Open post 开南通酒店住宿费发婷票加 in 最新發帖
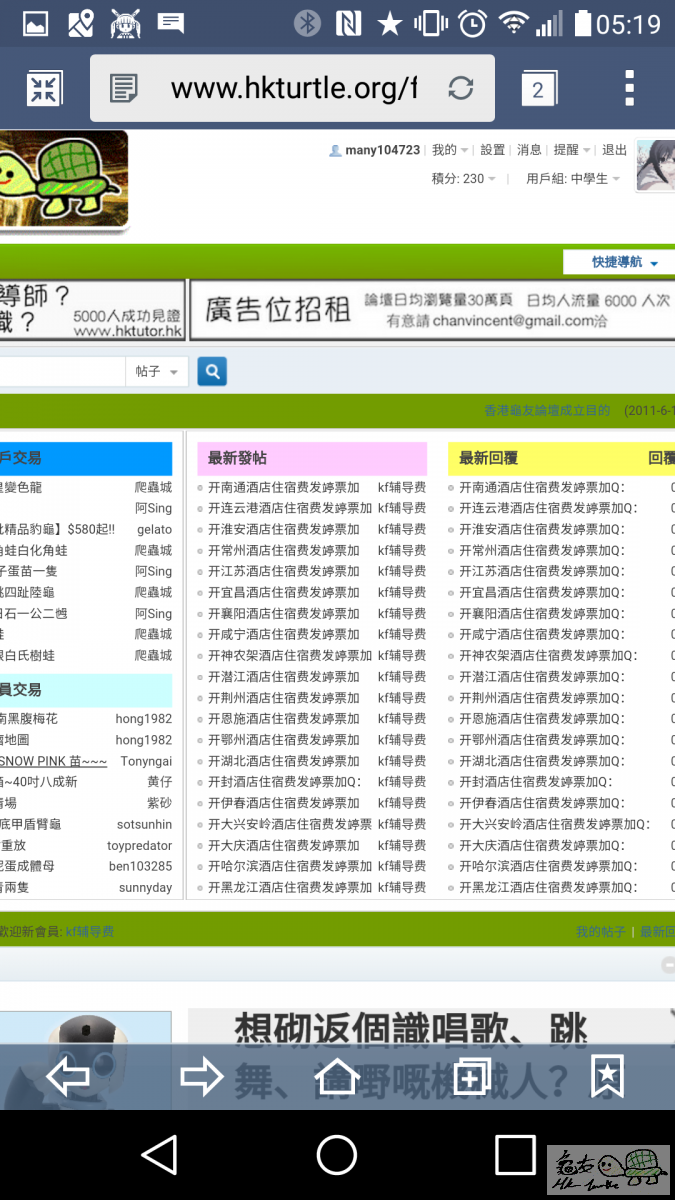The width and height of the screenshot is (675, 1200). pyautogui.click(x=283, y=488)
